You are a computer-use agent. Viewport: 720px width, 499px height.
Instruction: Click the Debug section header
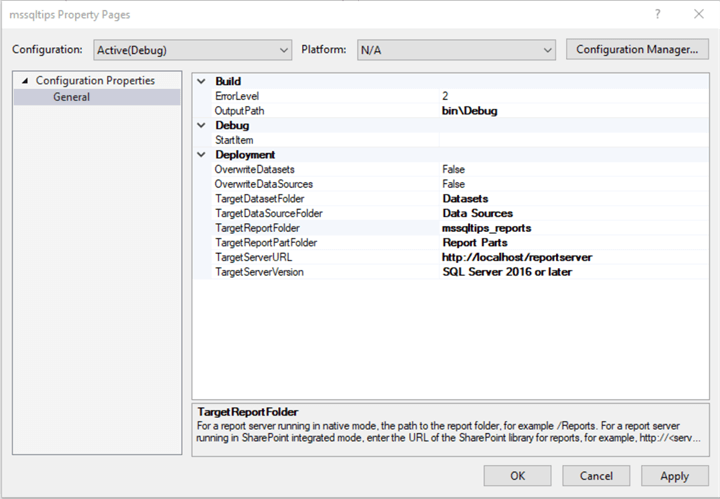coord(232,125)
